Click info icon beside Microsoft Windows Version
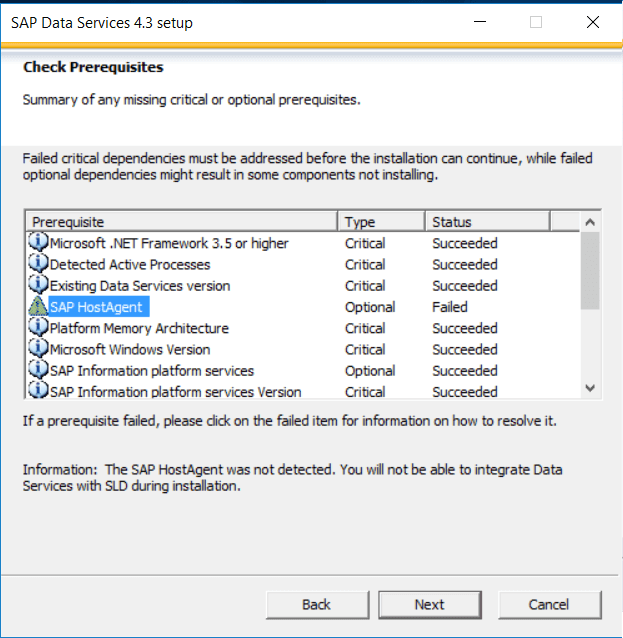 (x=38, y=348)
